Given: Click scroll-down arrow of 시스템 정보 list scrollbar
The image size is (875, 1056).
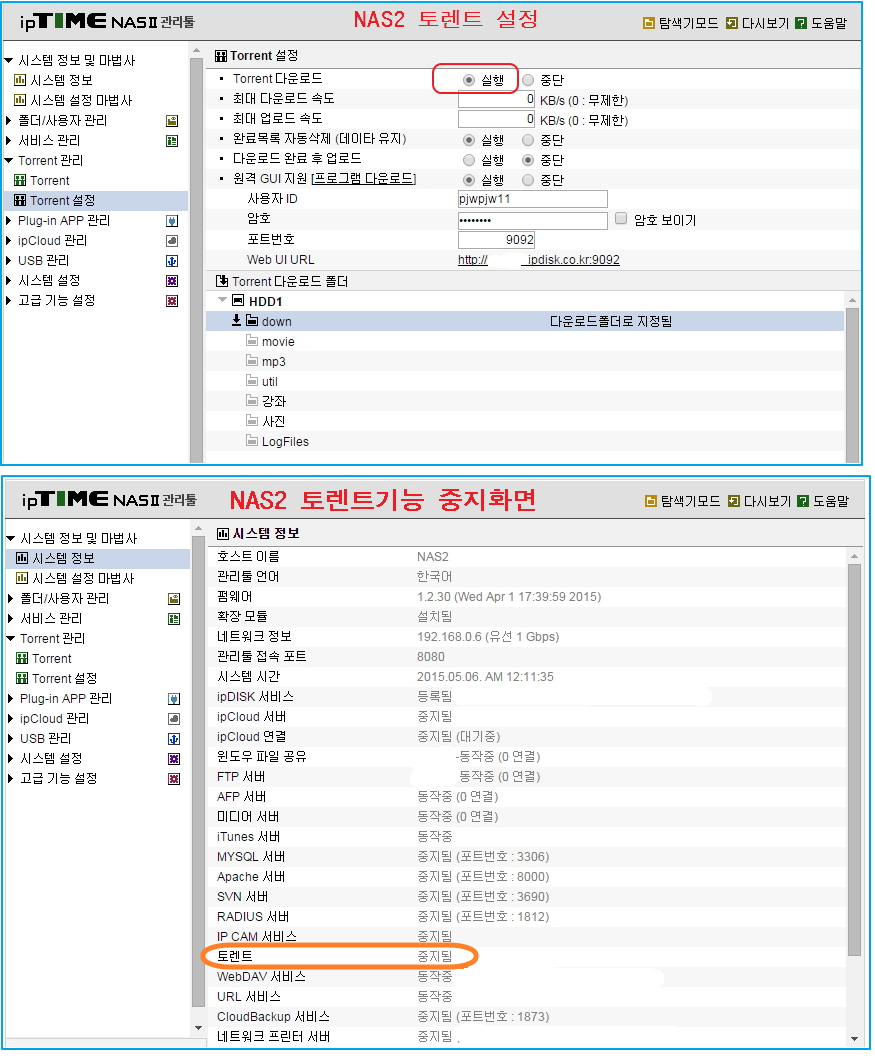Looking at the screenshot, I should [854, 1038].
